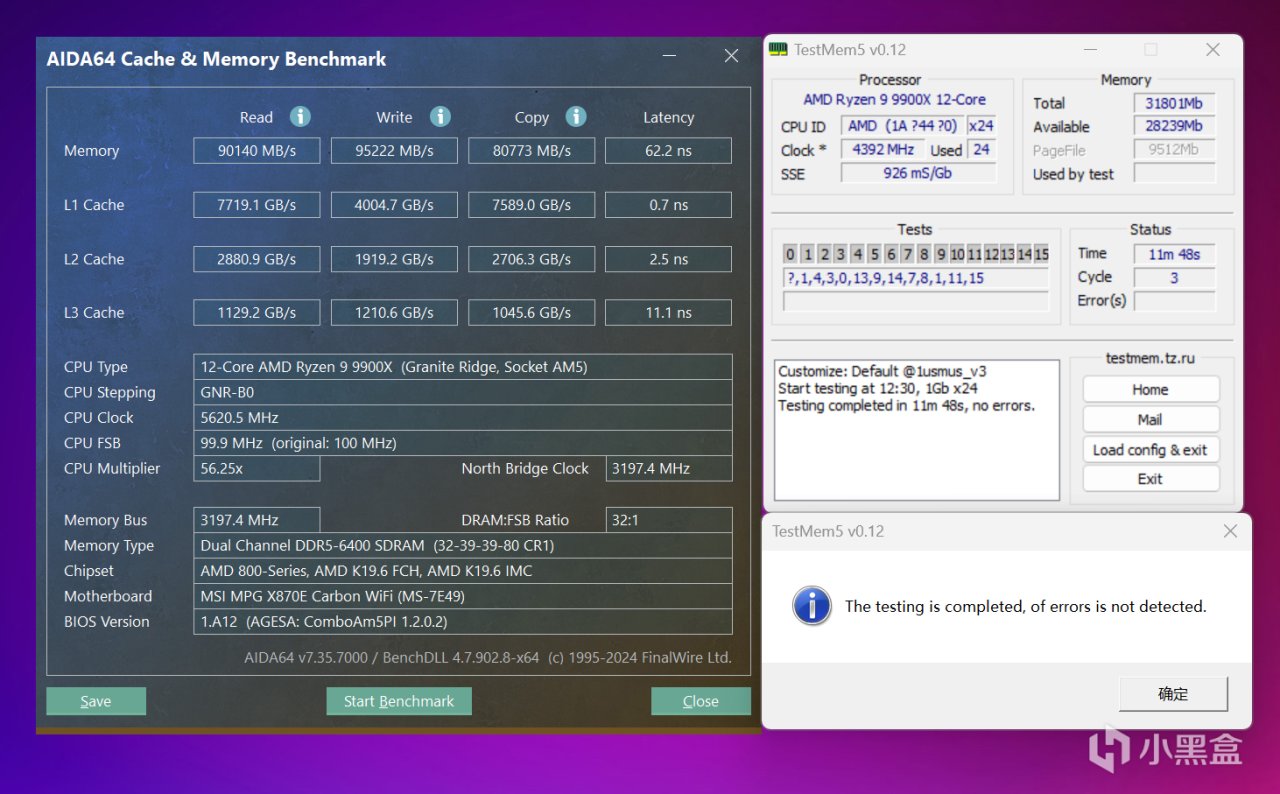
Task: Save the AIDA64 benchmark results
Action: click(96, 701)
